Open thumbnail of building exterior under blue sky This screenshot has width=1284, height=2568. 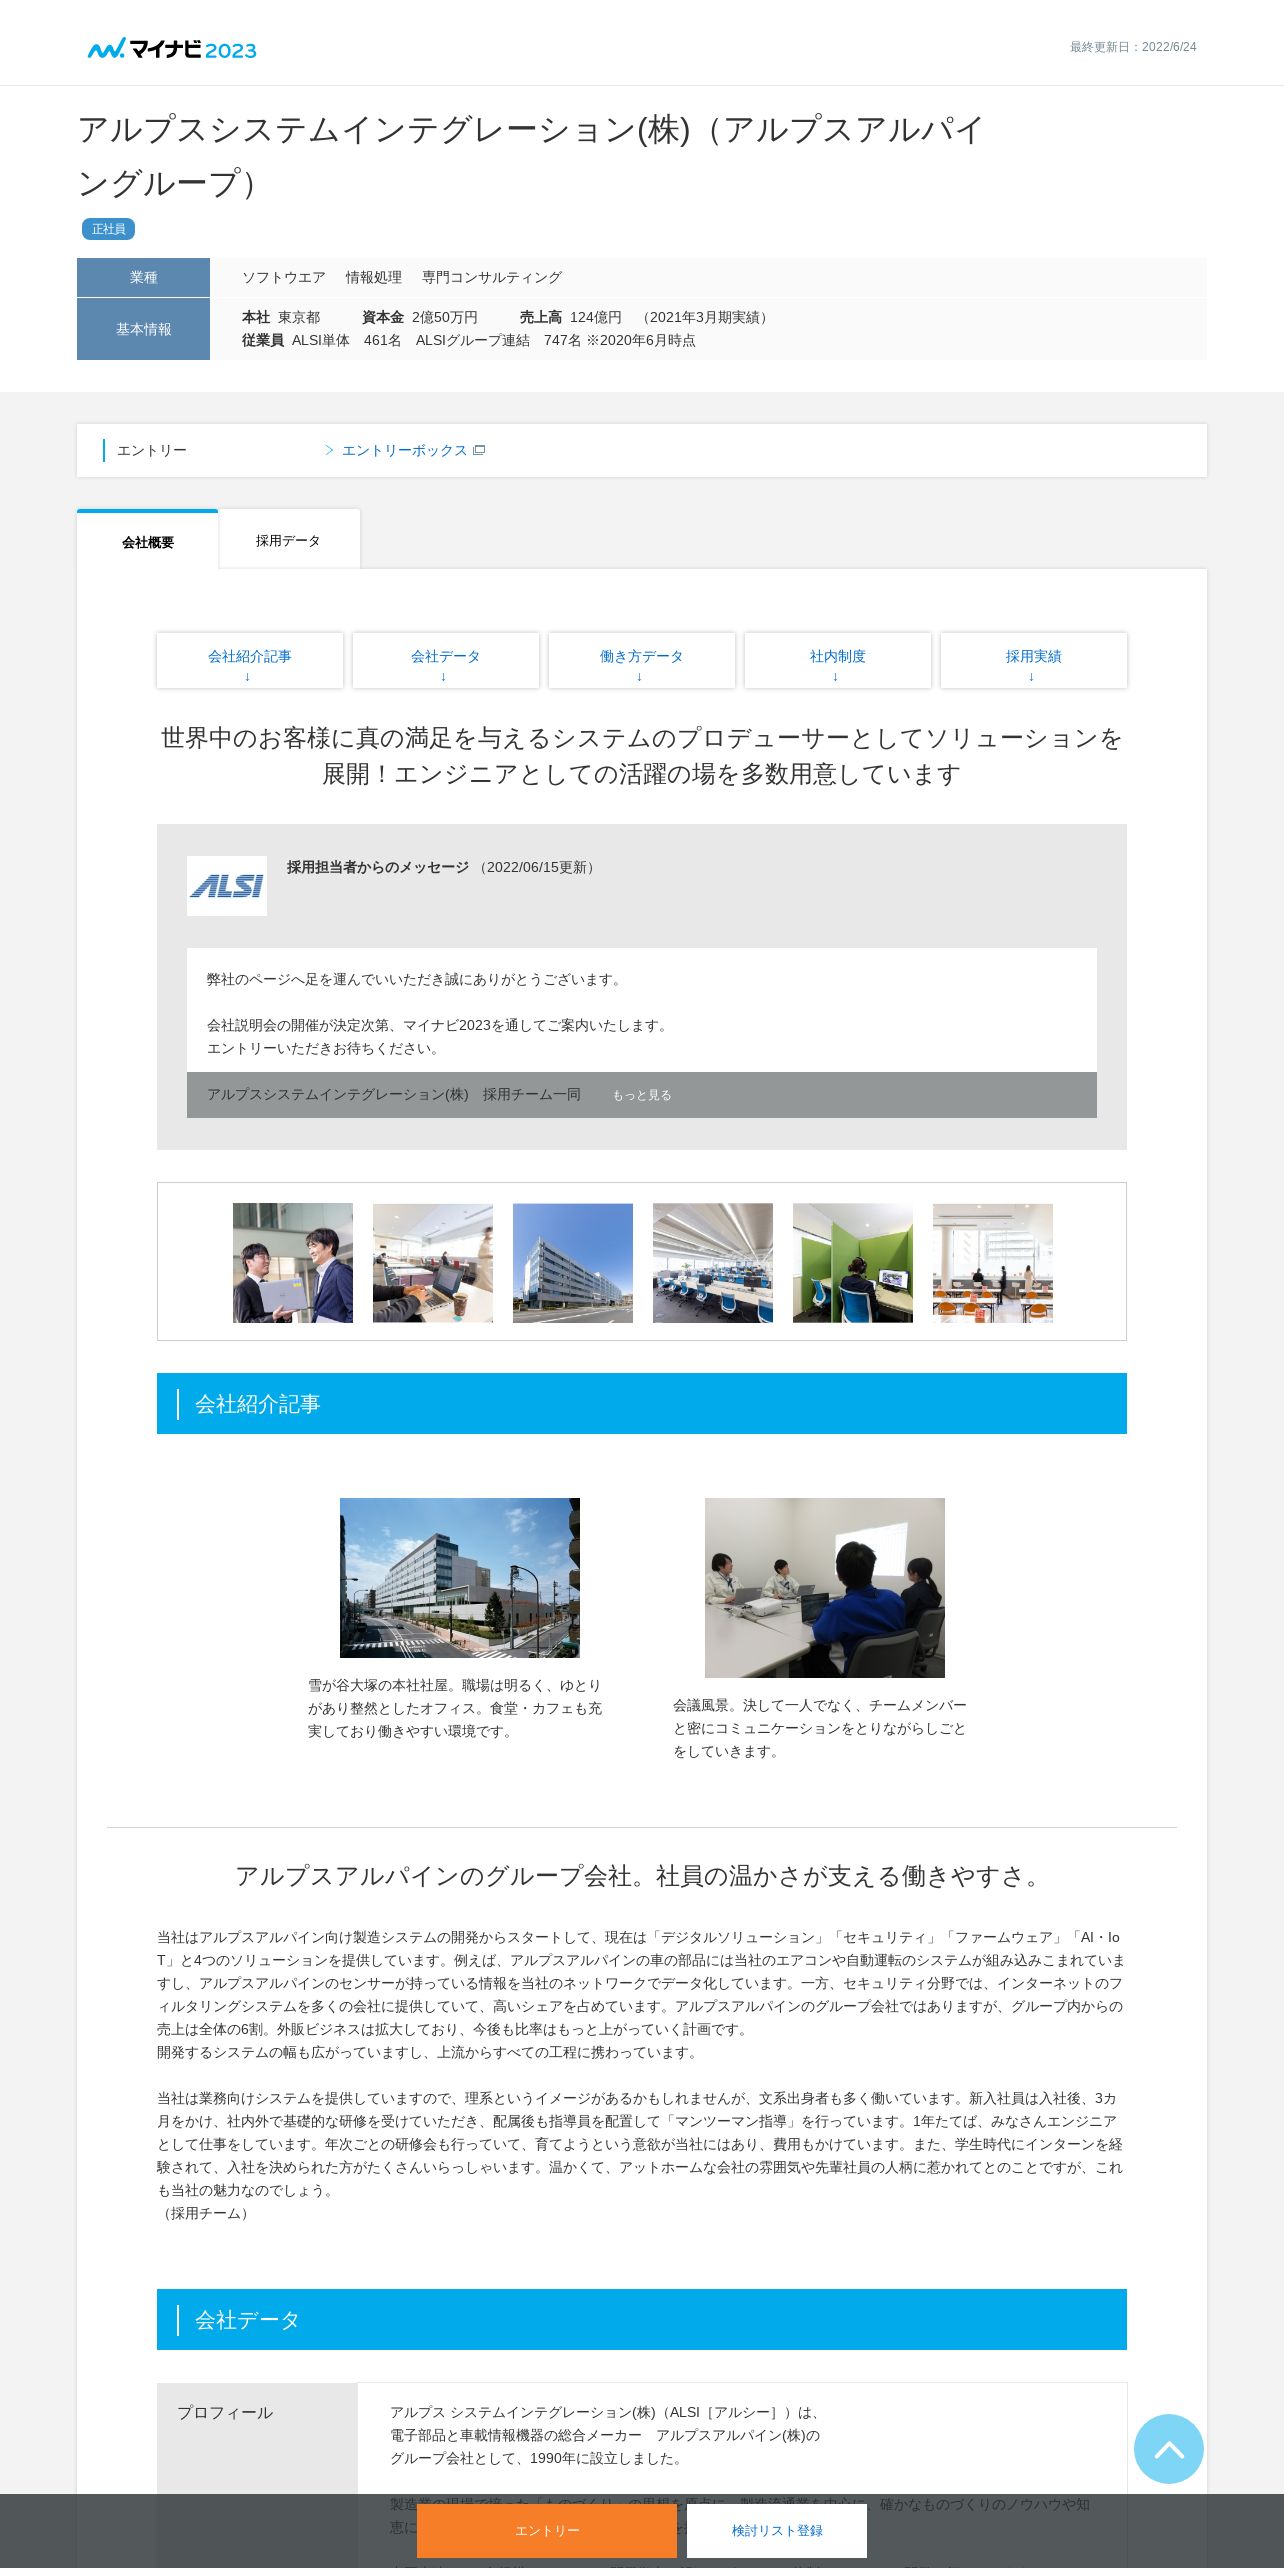tap(573, 1262)
